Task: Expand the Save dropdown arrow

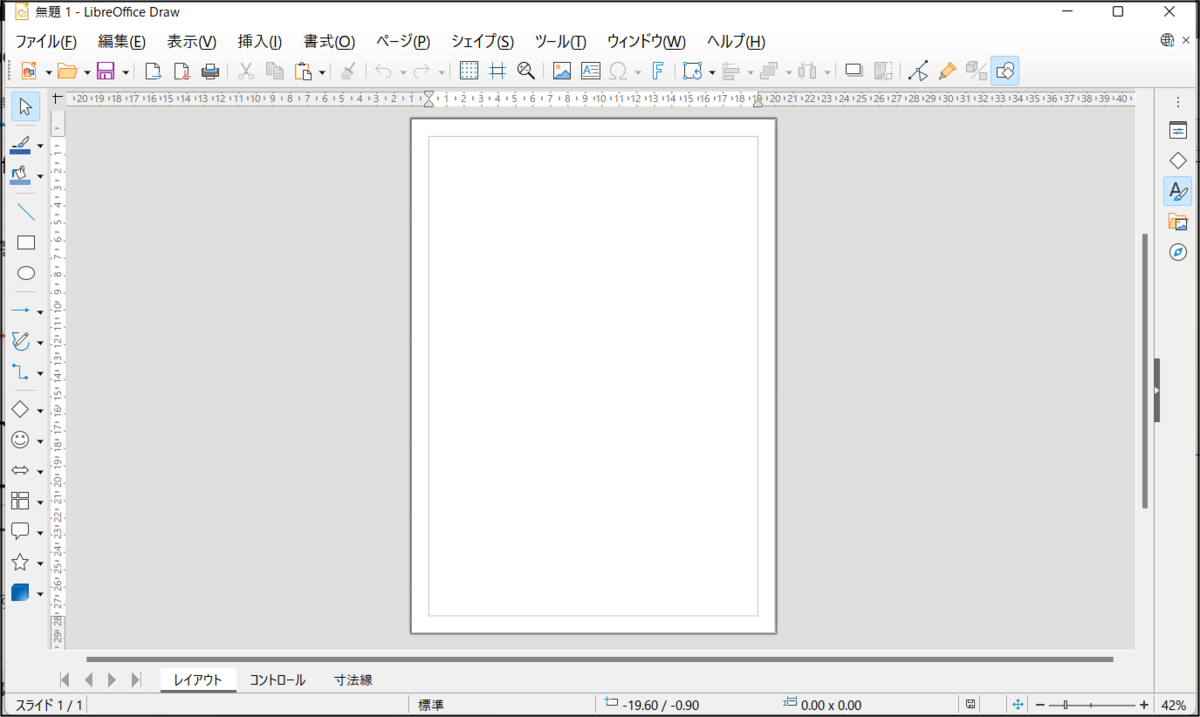Action: click(125, 72)
